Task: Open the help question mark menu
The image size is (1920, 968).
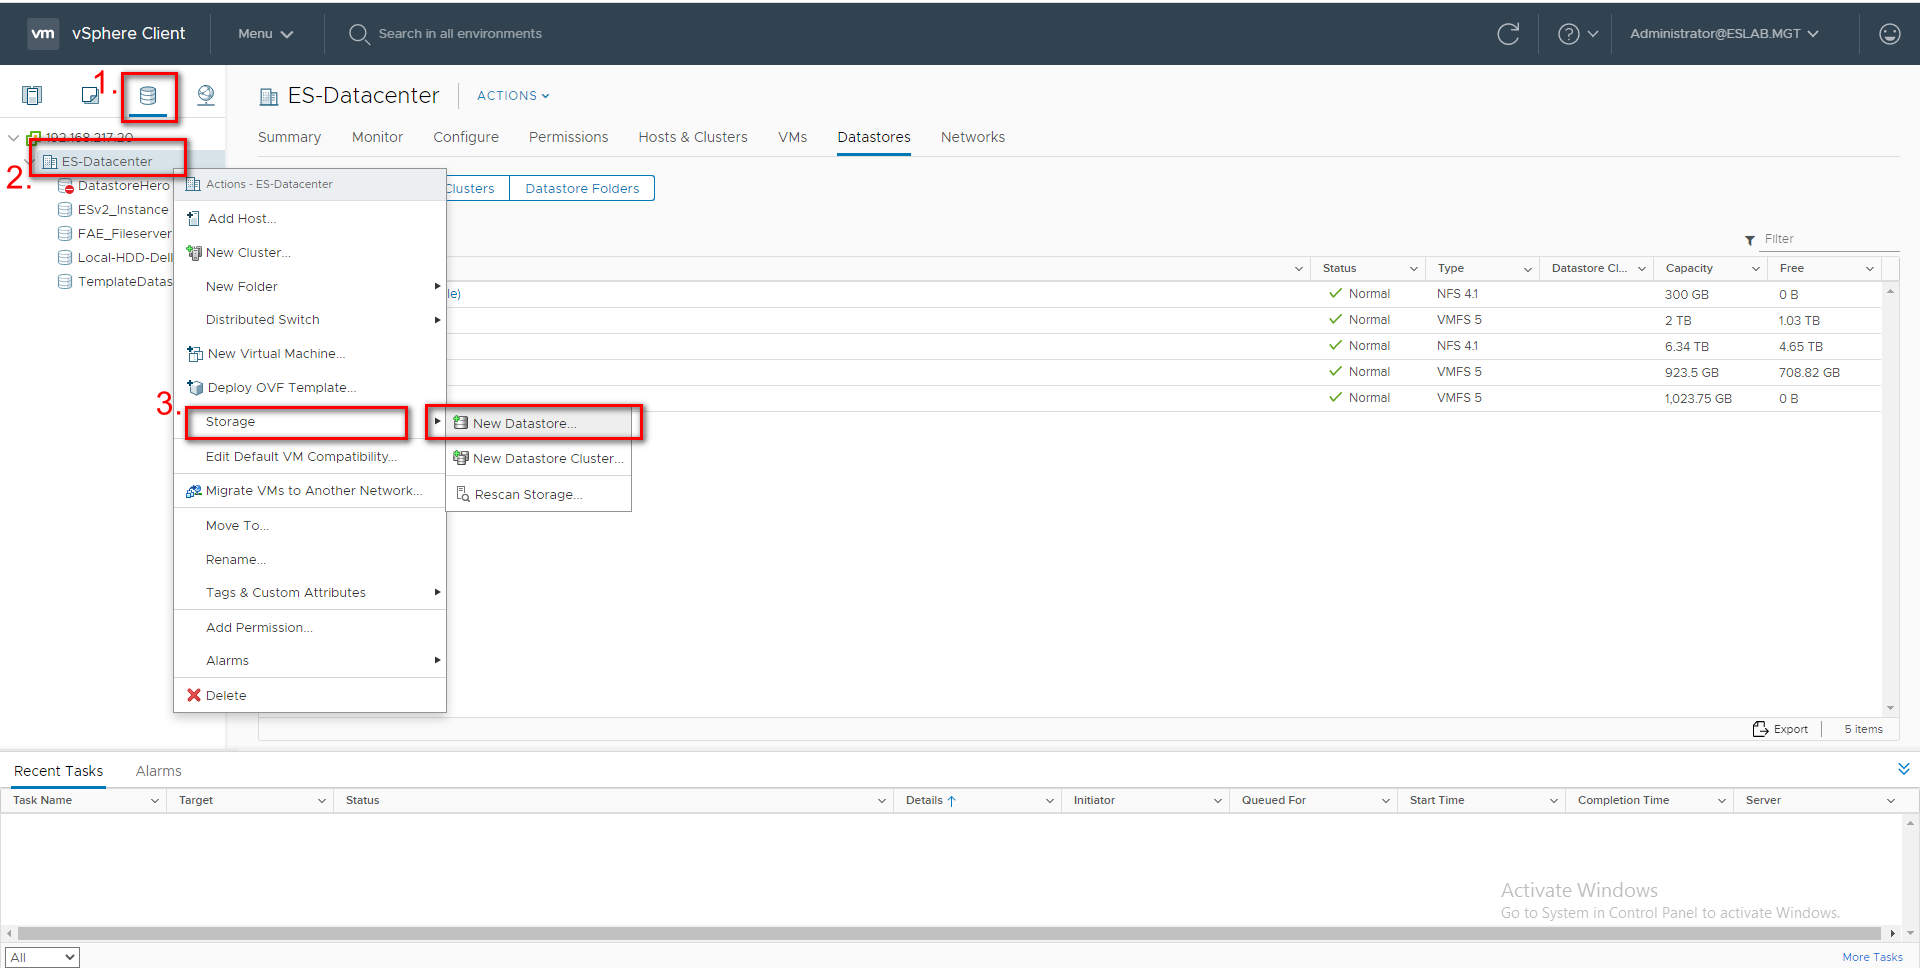Action: click(x=1578, y=34)
